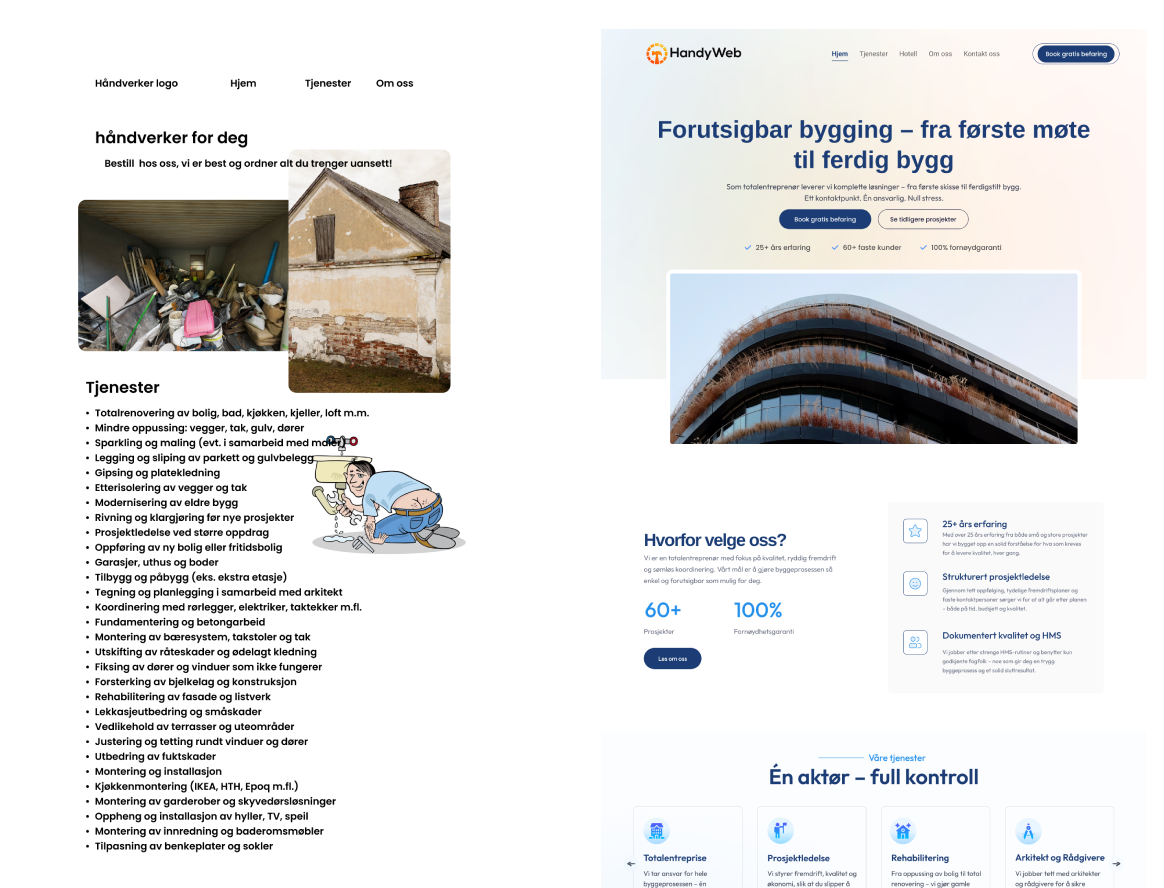Click the Les om oss button
This screenshot has height=888, width=1164.
tap(672, 659)
